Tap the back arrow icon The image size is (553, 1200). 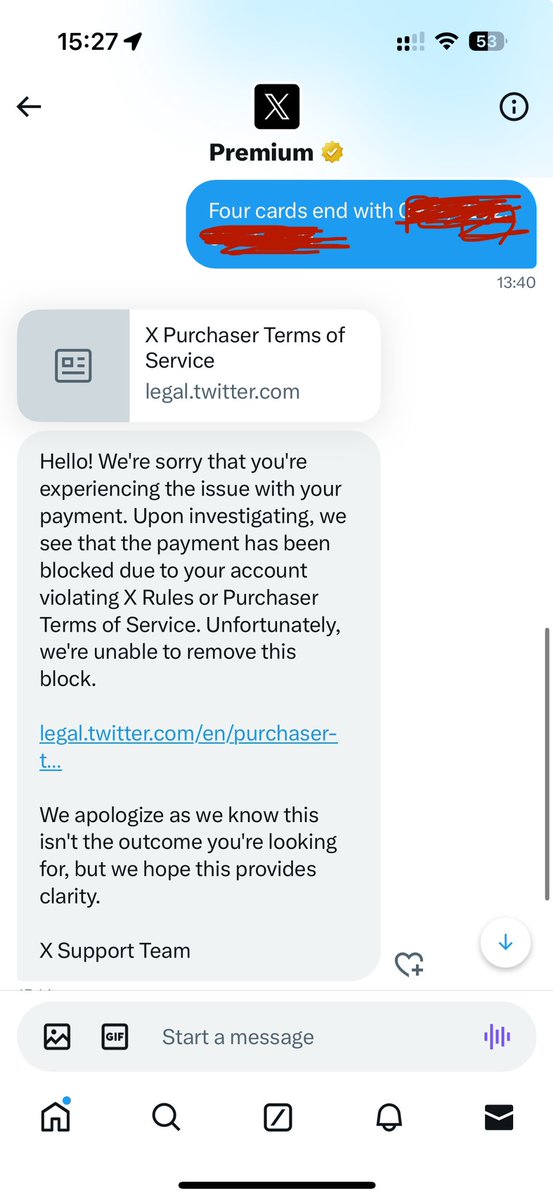[x=29, y=107]
